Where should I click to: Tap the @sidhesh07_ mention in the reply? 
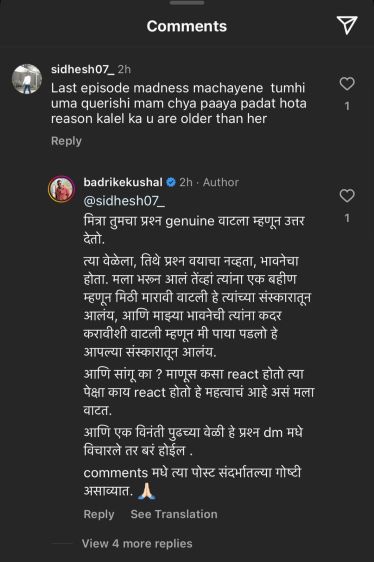point(124,201)
